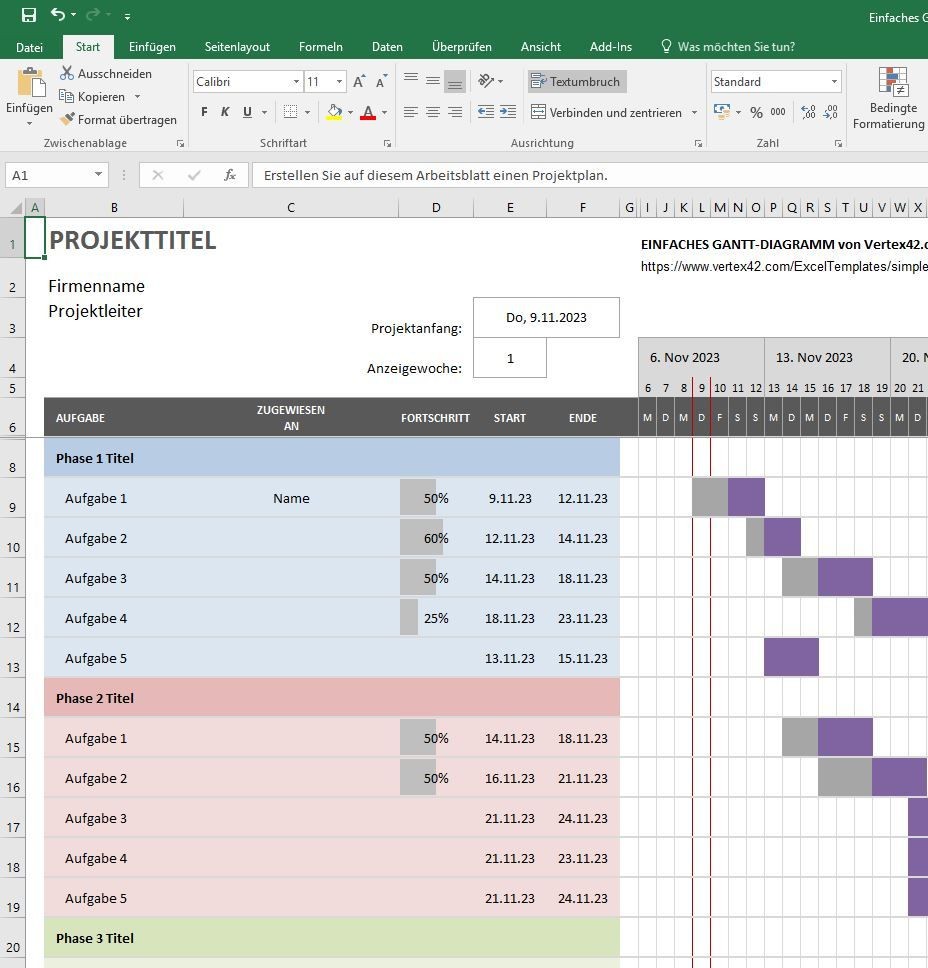
Task: Expand quick access toolbar customize arrow
Action: [127, 16]
